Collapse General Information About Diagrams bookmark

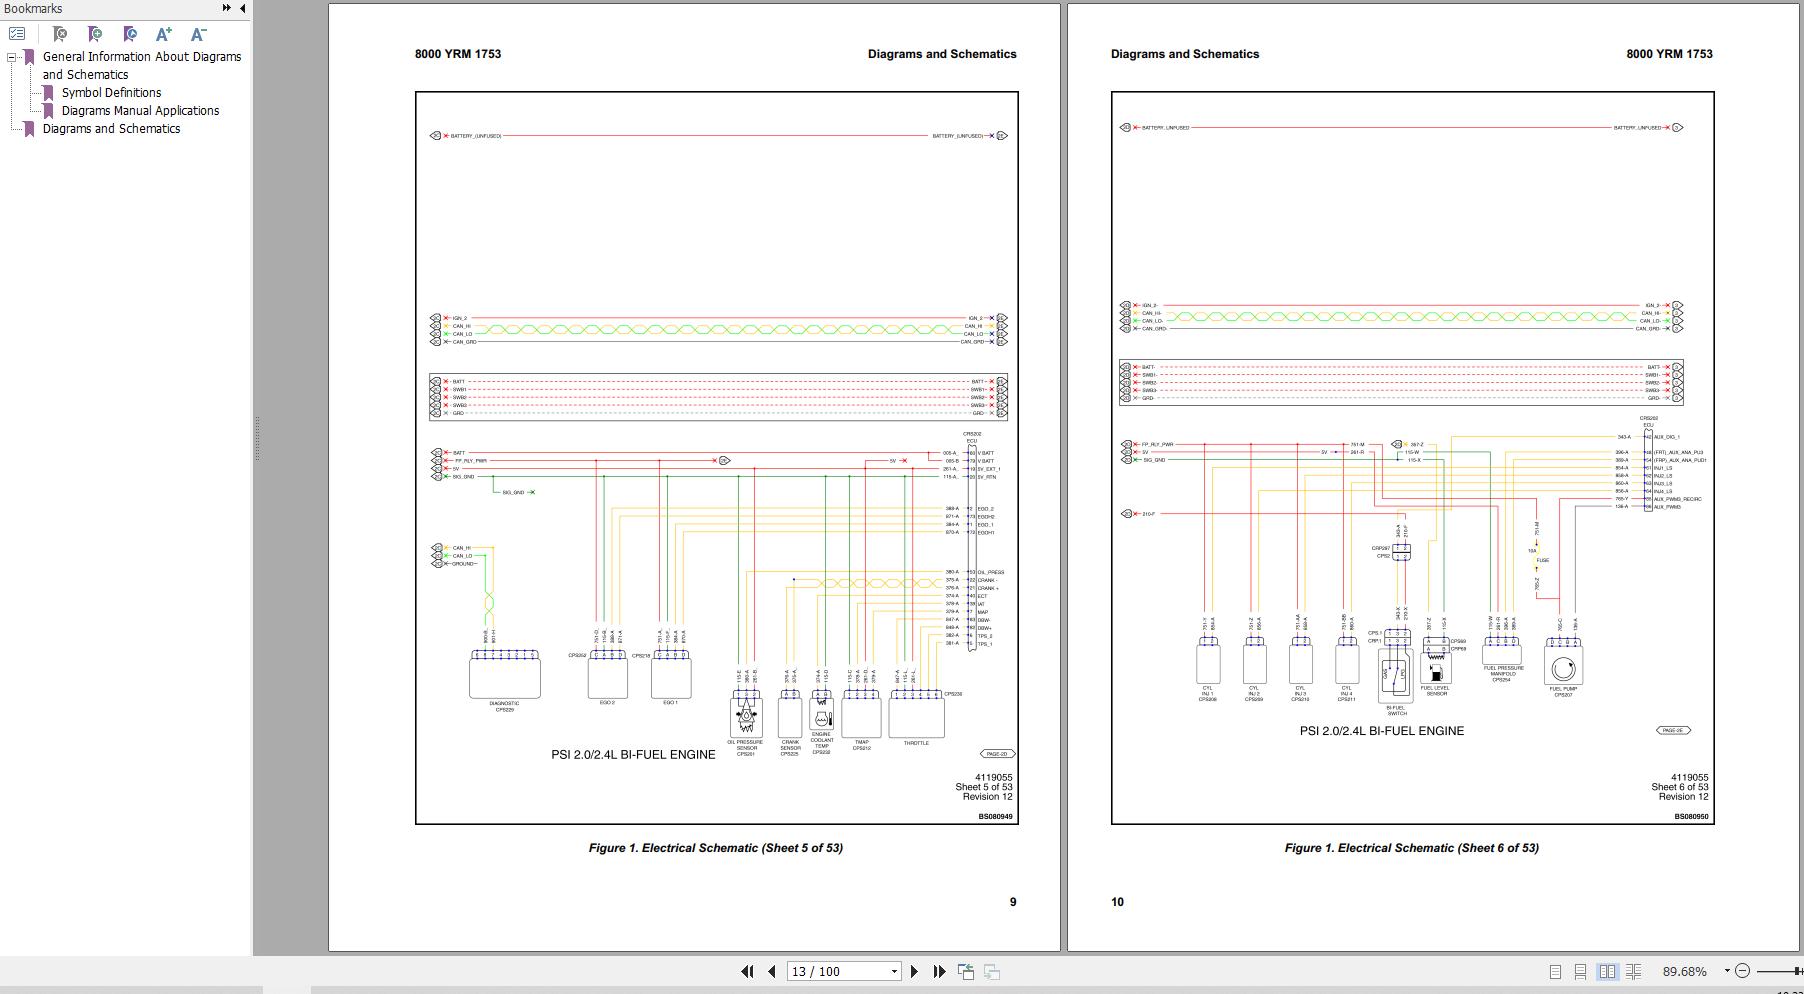pos(12,58)
